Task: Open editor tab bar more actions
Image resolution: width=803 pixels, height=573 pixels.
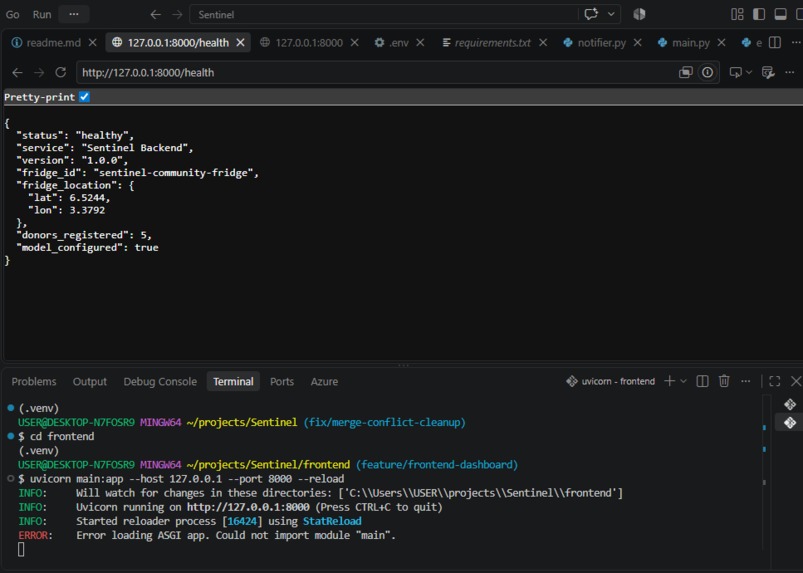Action: (796, 43)
